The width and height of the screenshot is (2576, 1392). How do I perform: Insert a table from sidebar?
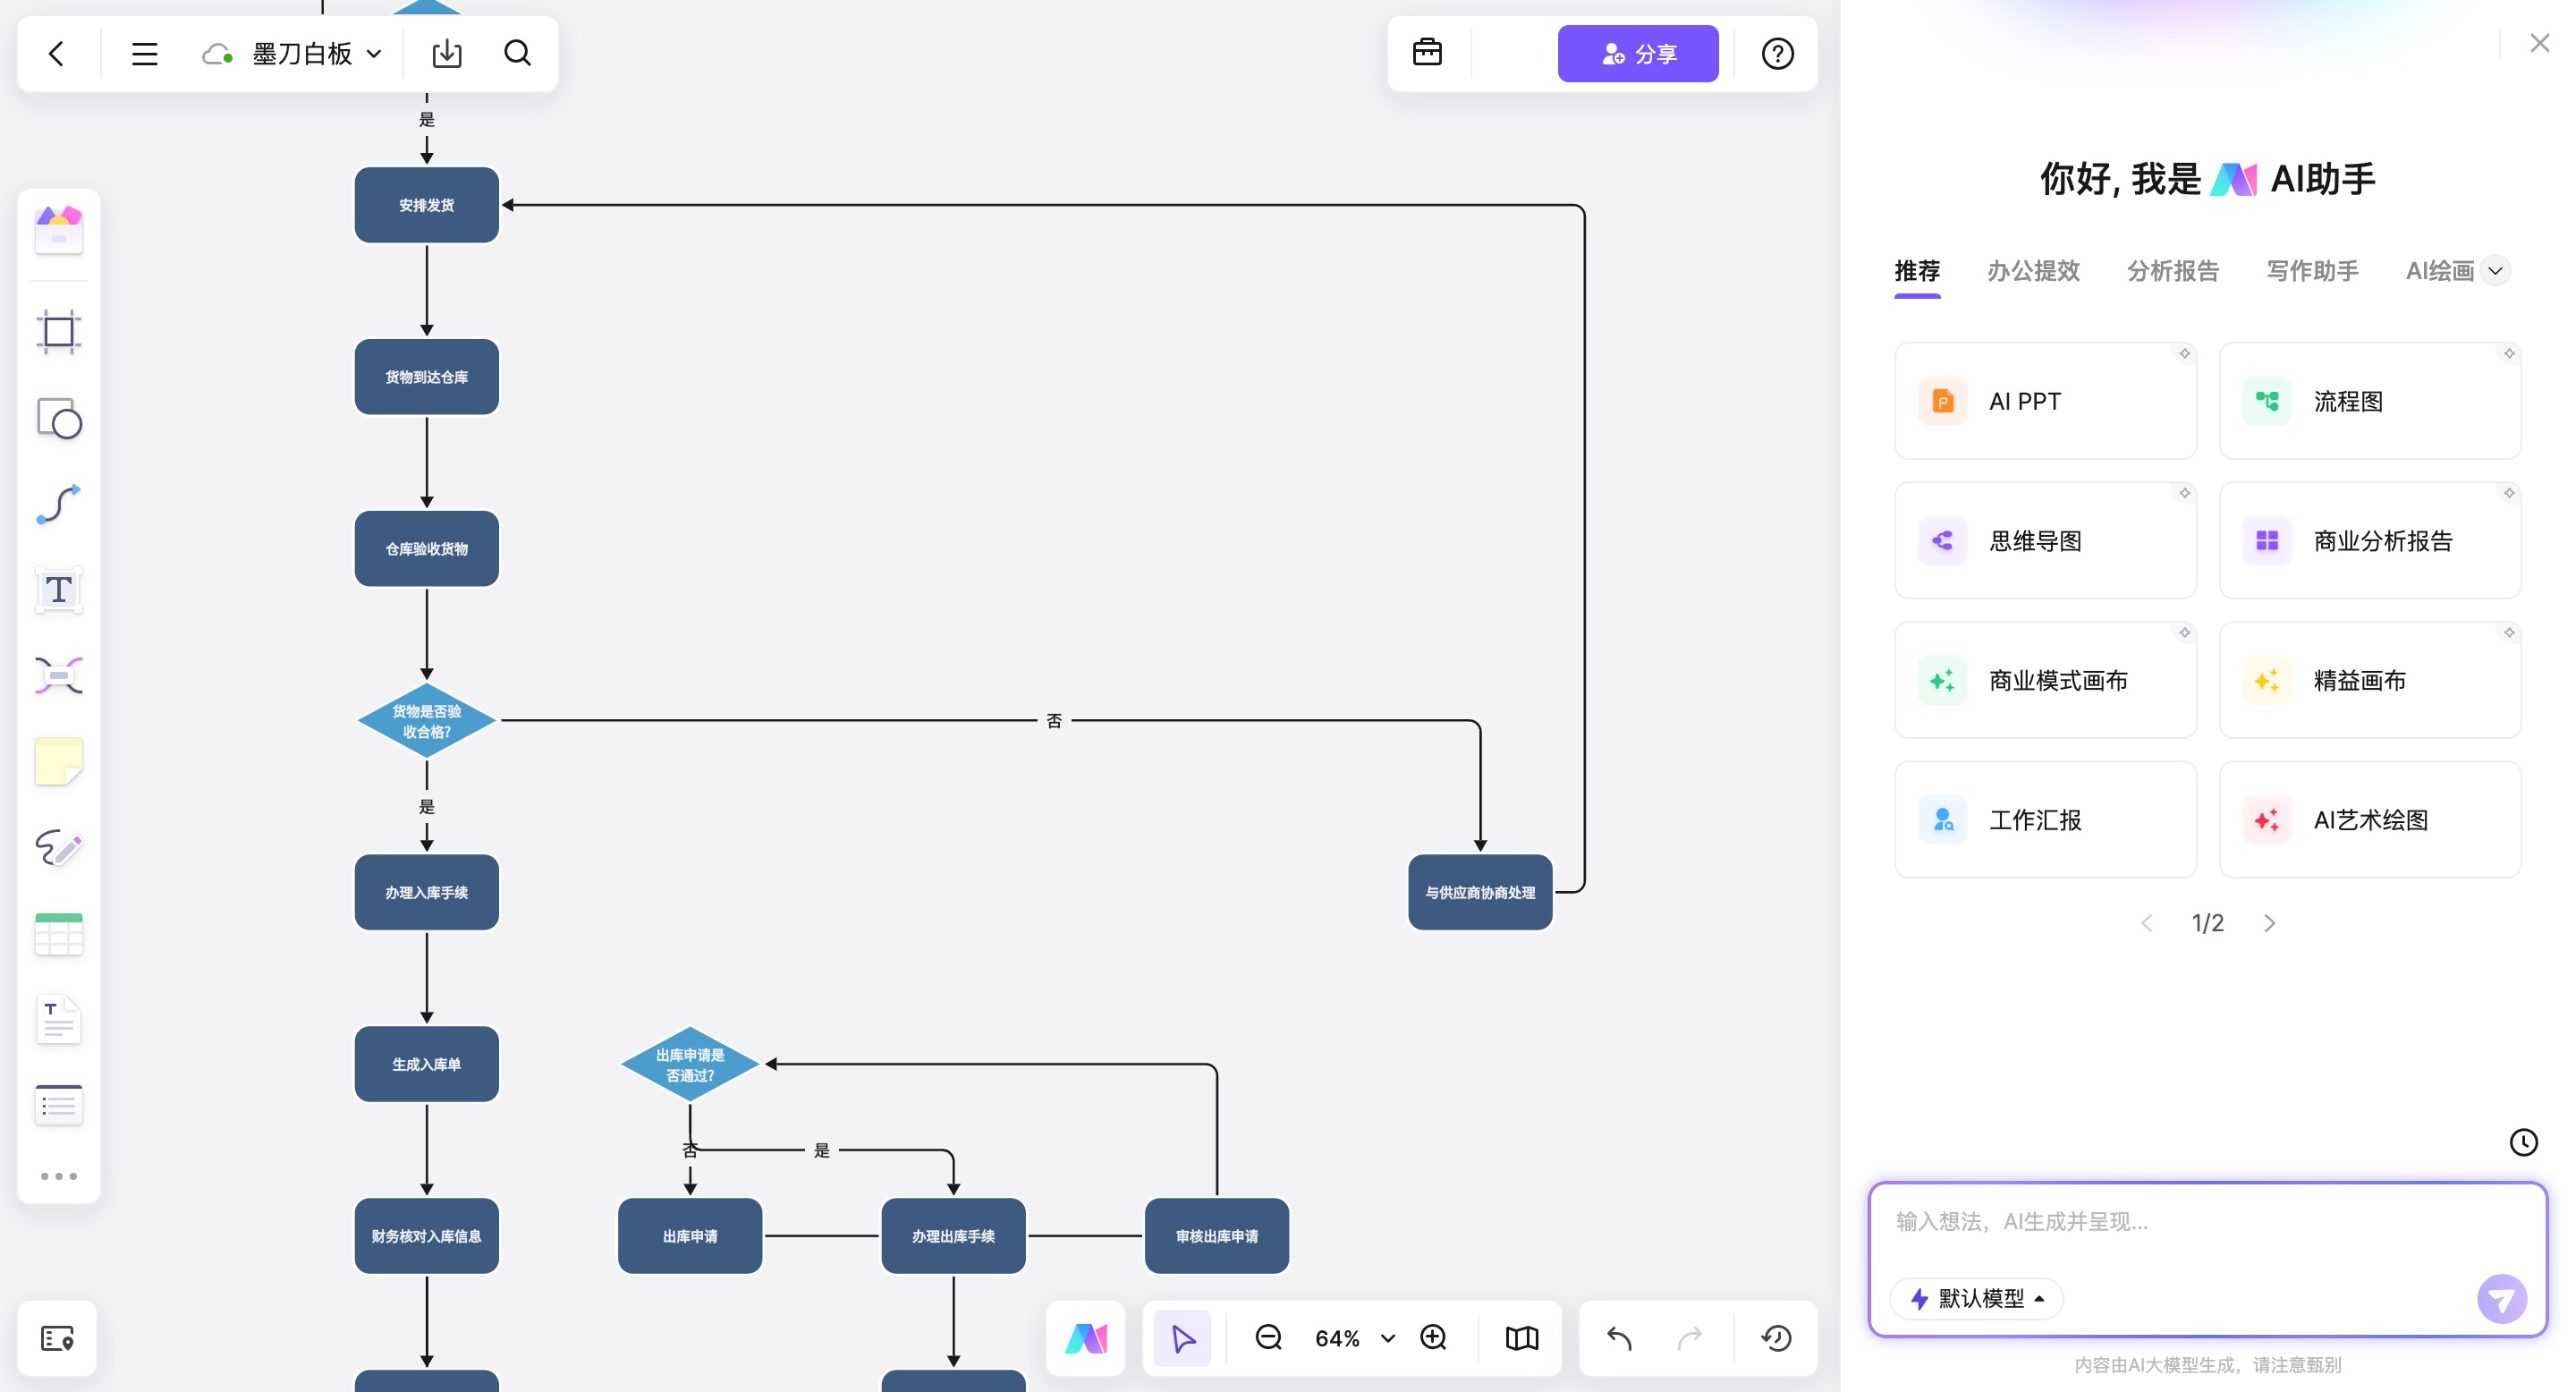[58, 934]
